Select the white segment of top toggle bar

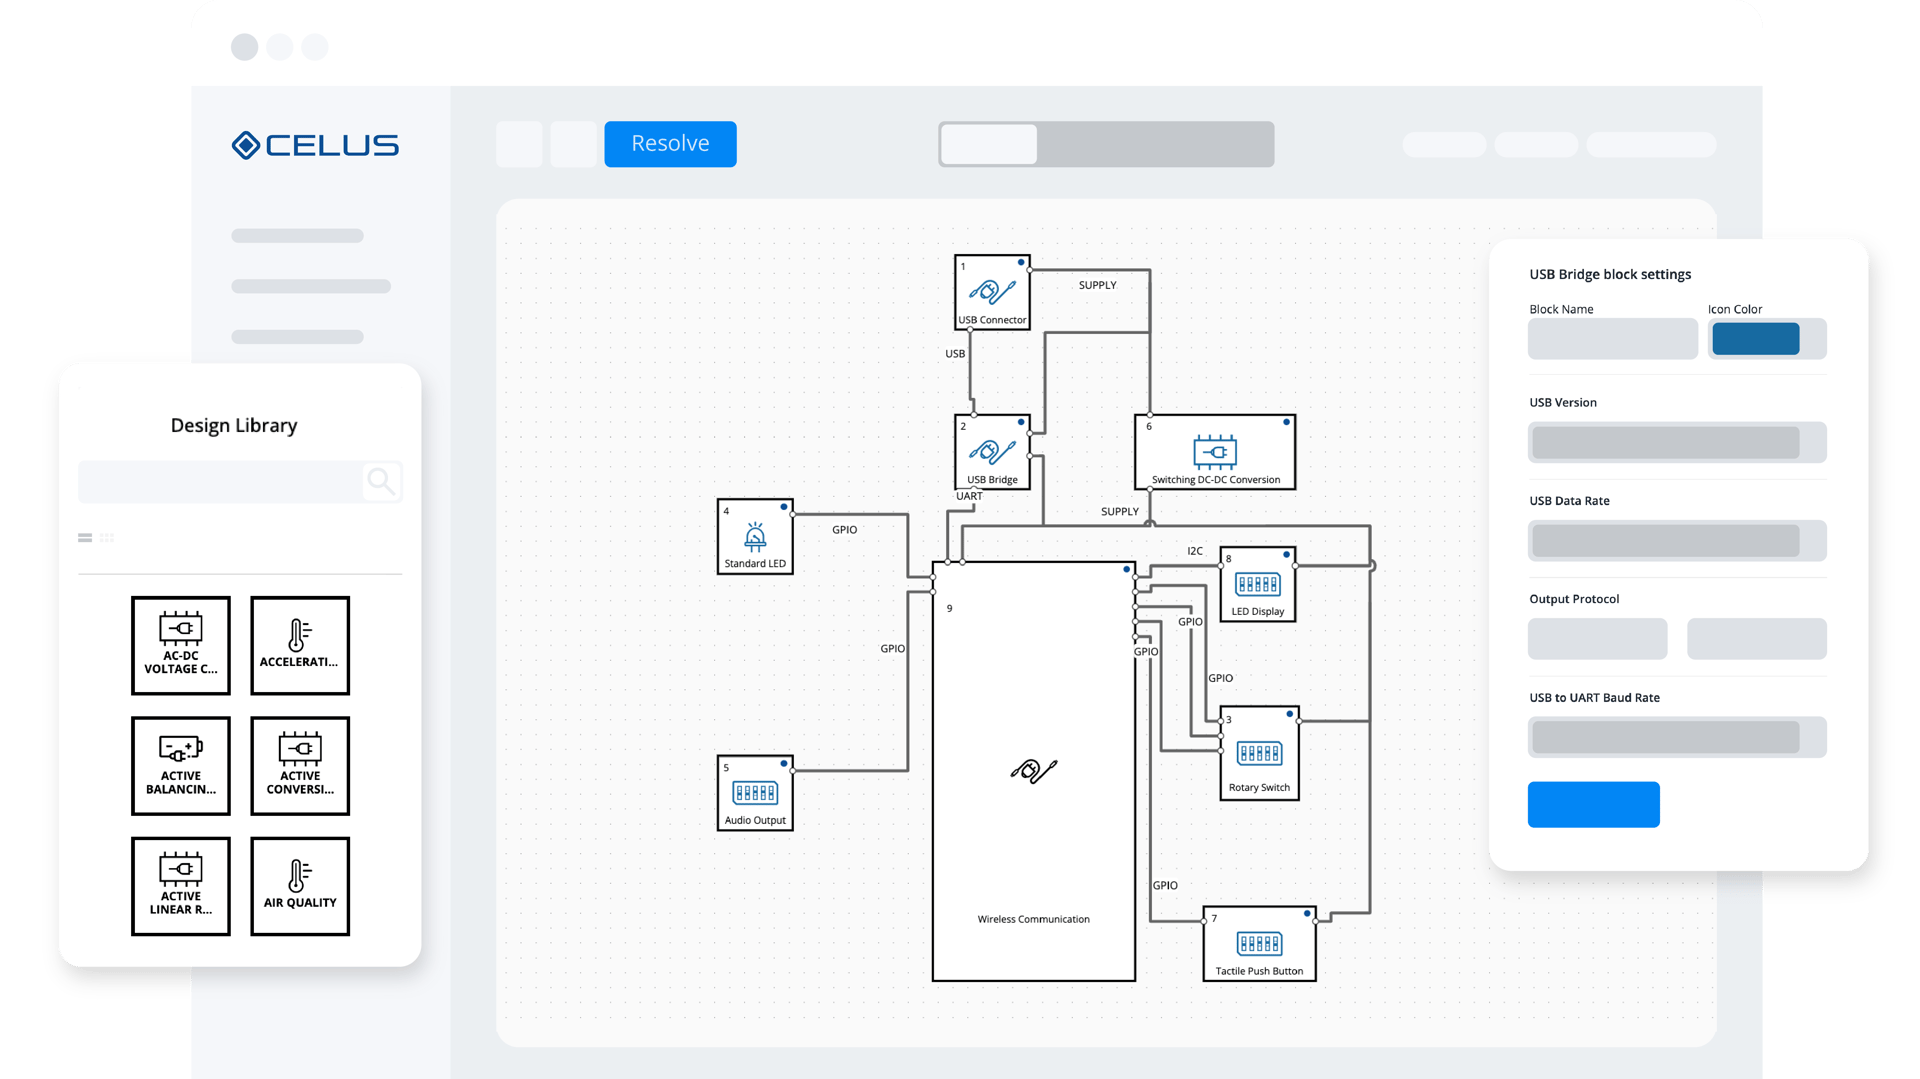[x=989, y=144]
